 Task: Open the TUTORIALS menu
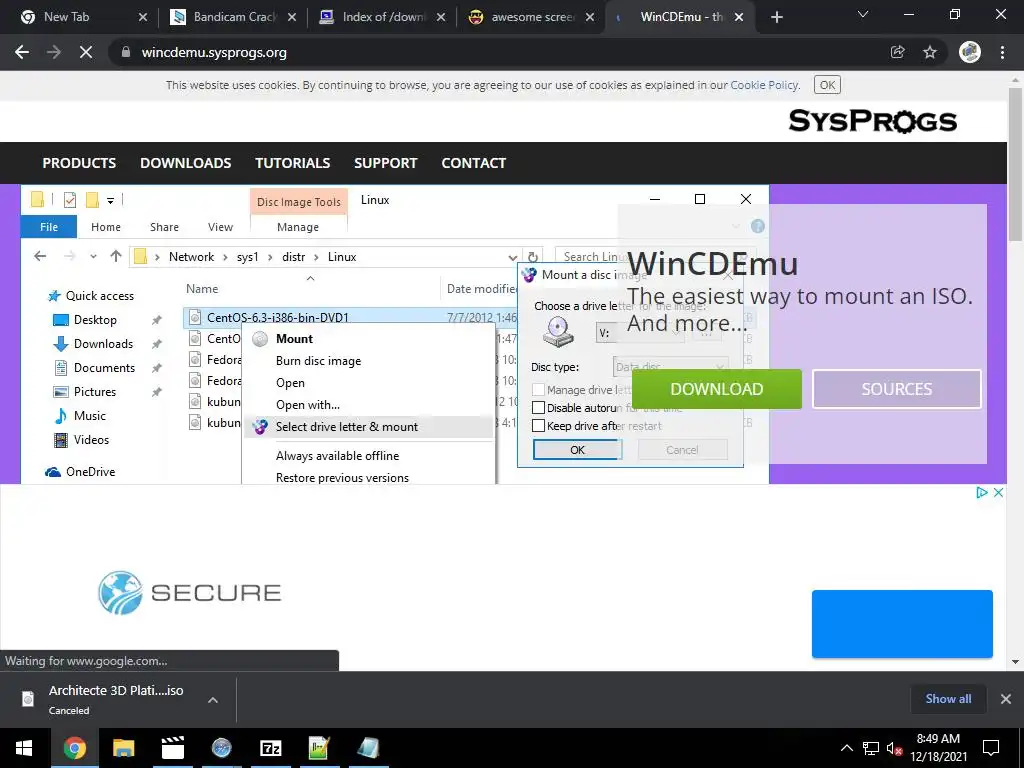click(293, 163)
